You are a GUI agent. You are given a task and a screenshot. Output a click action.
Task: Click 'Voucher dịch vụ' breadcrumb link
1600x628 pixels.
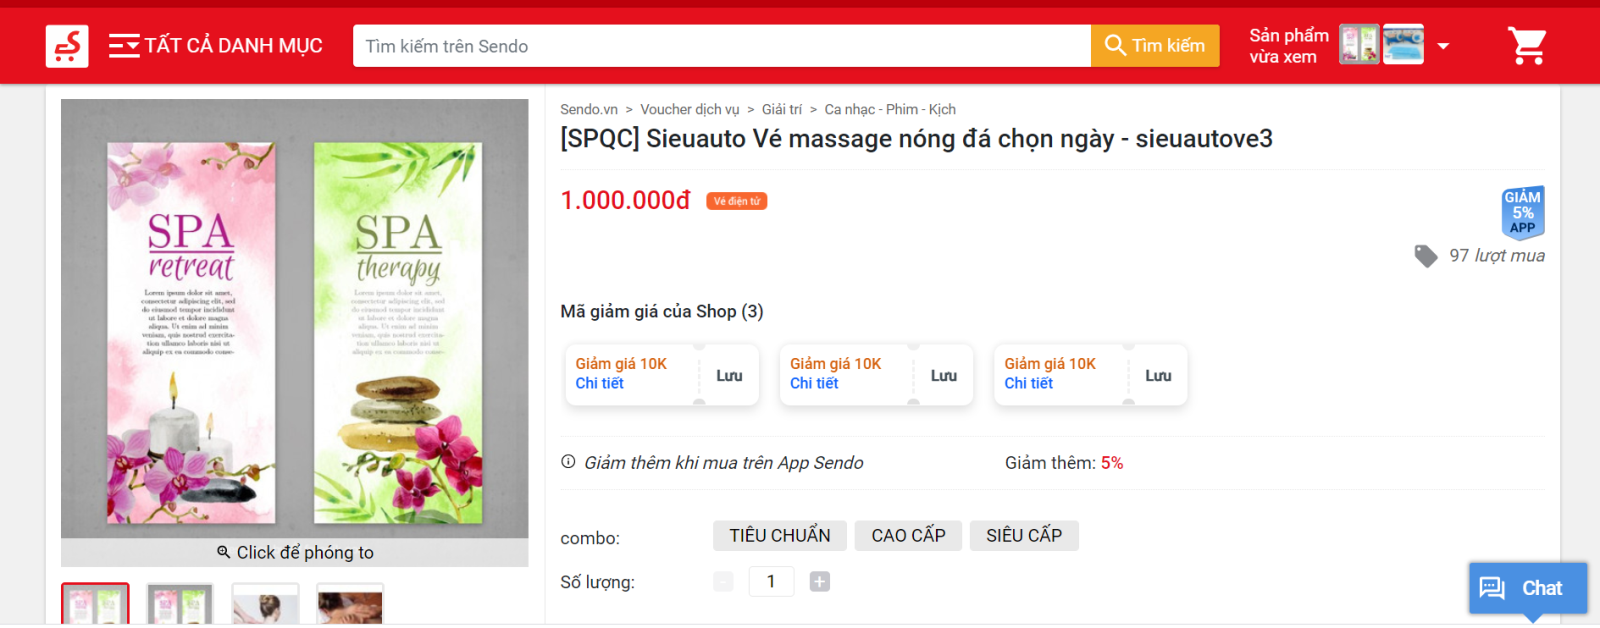click(x=689, y=110)
